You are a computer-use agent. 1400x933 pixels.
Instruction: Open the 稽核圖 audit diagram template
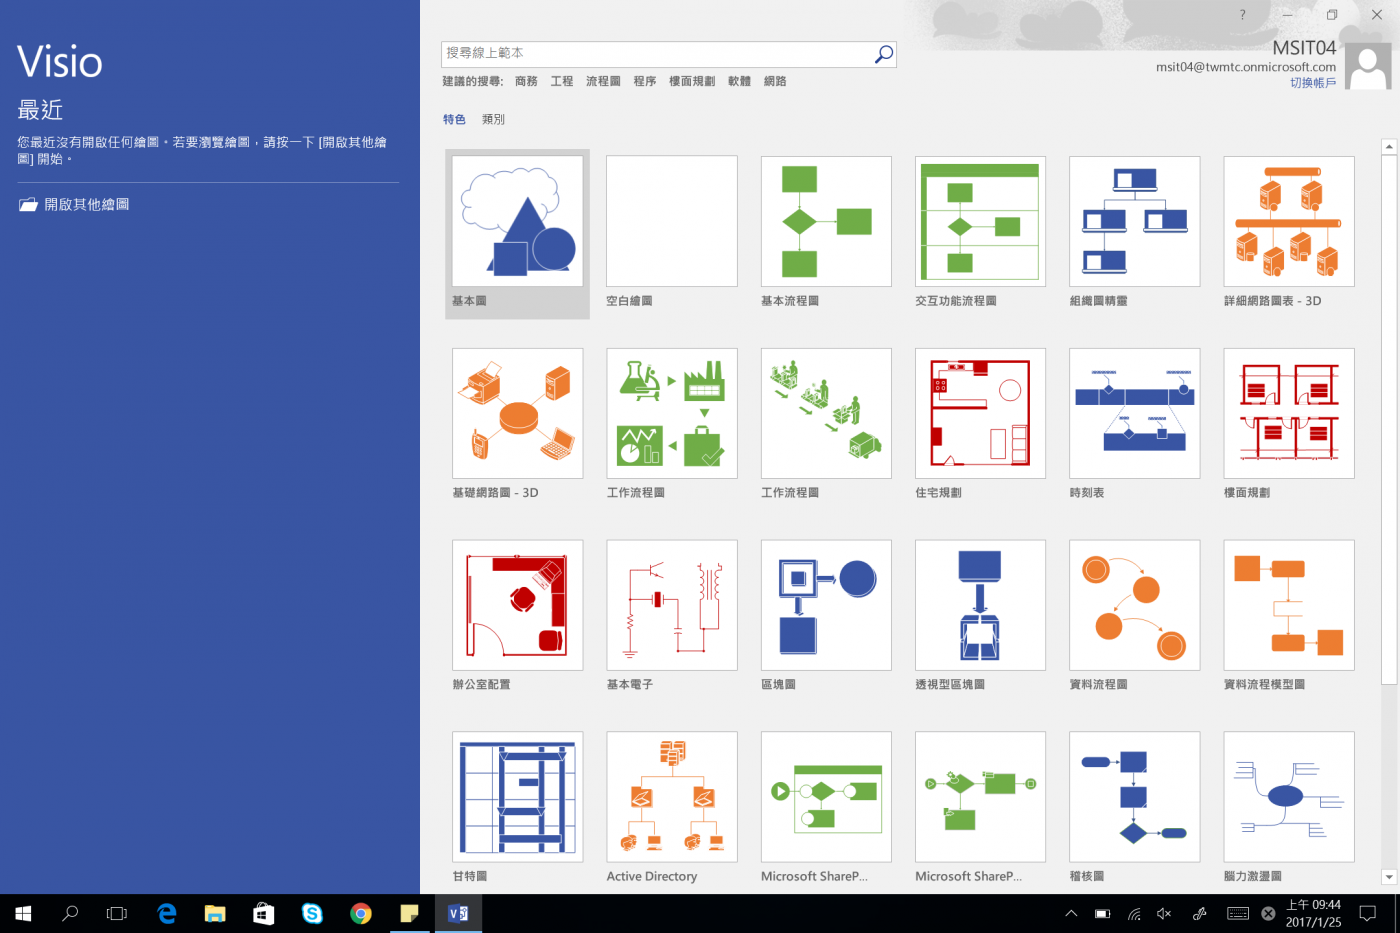(x=1134, y=797)
